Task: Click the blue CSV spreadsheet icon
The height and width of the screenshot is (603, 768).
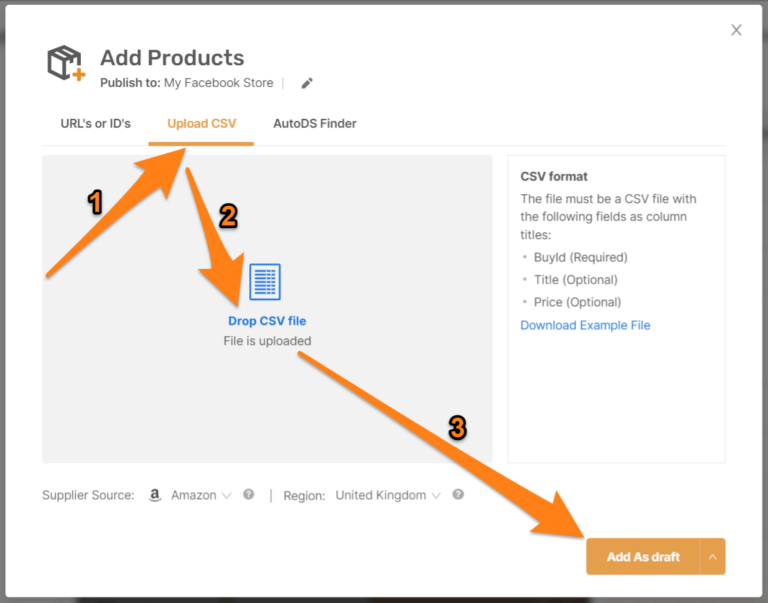Action: 265,282
